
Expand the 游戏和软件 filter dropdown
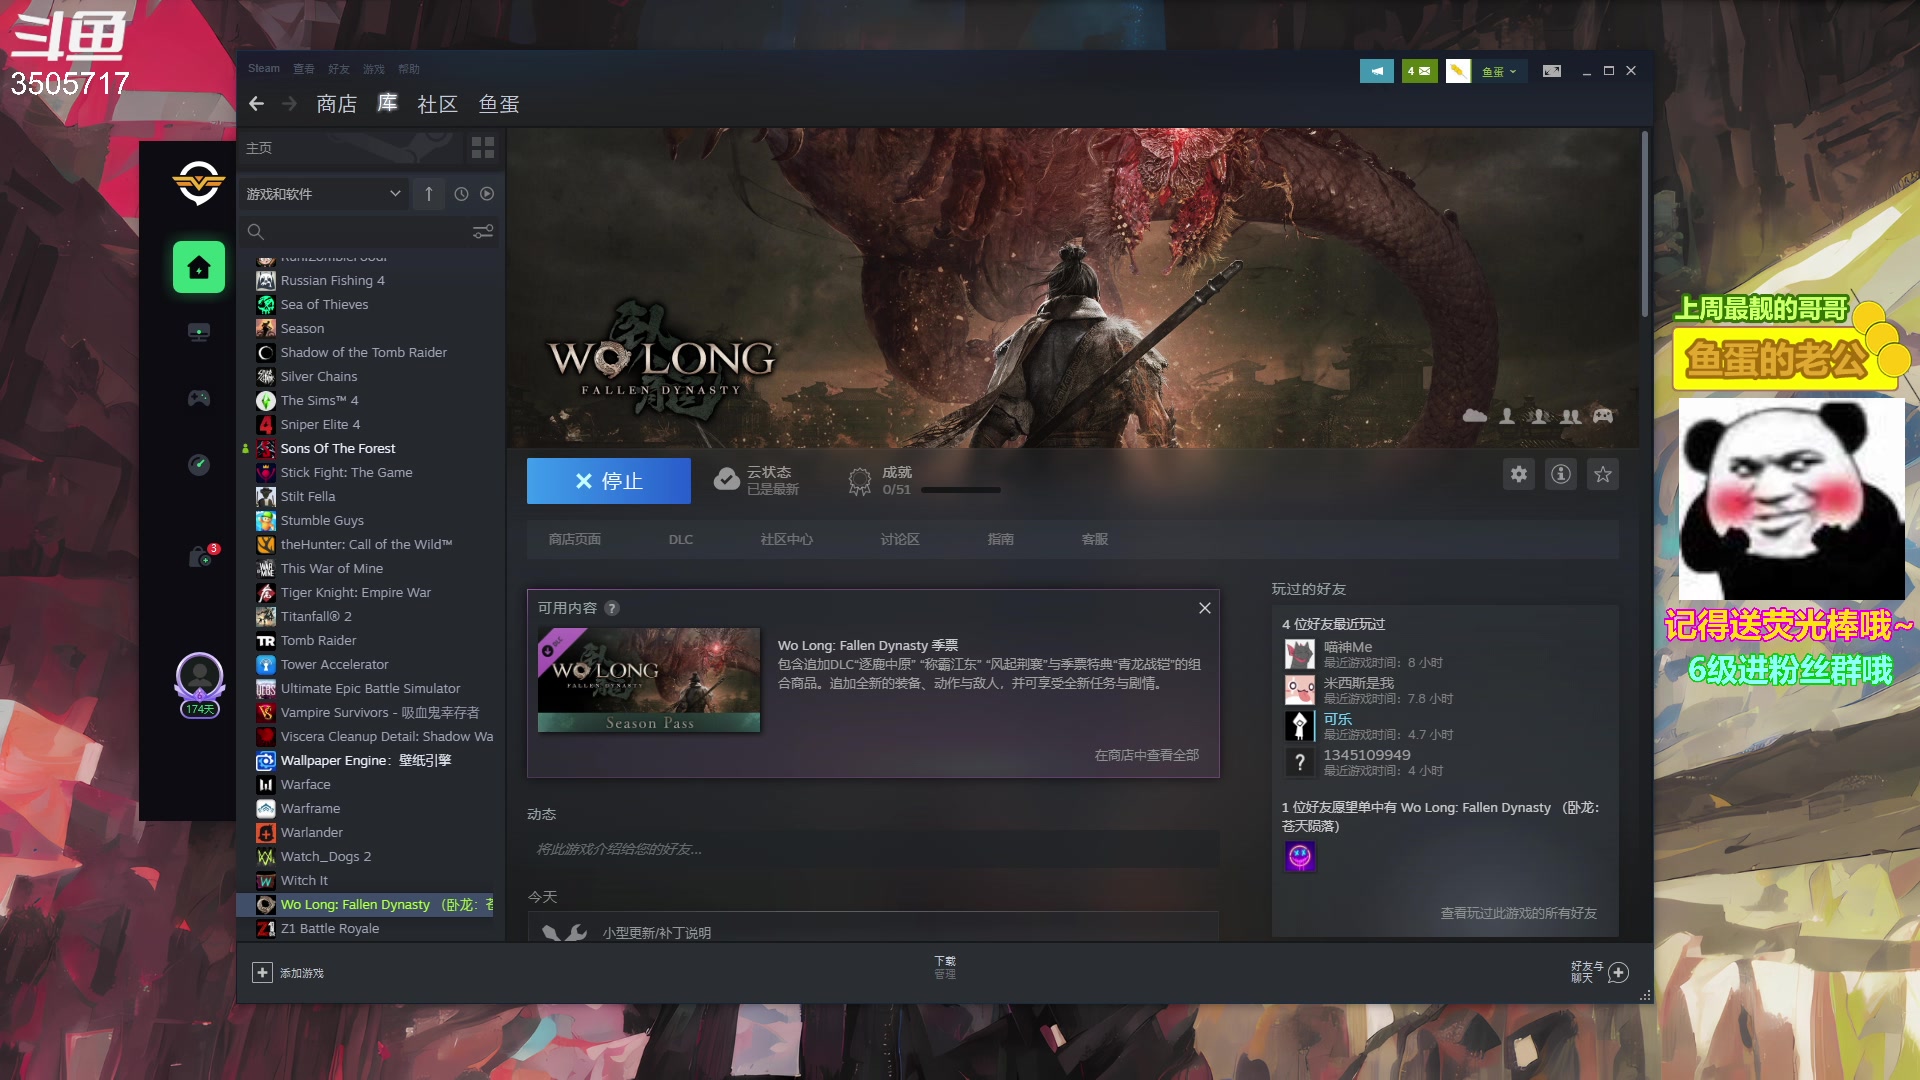(x=323, y=194)
